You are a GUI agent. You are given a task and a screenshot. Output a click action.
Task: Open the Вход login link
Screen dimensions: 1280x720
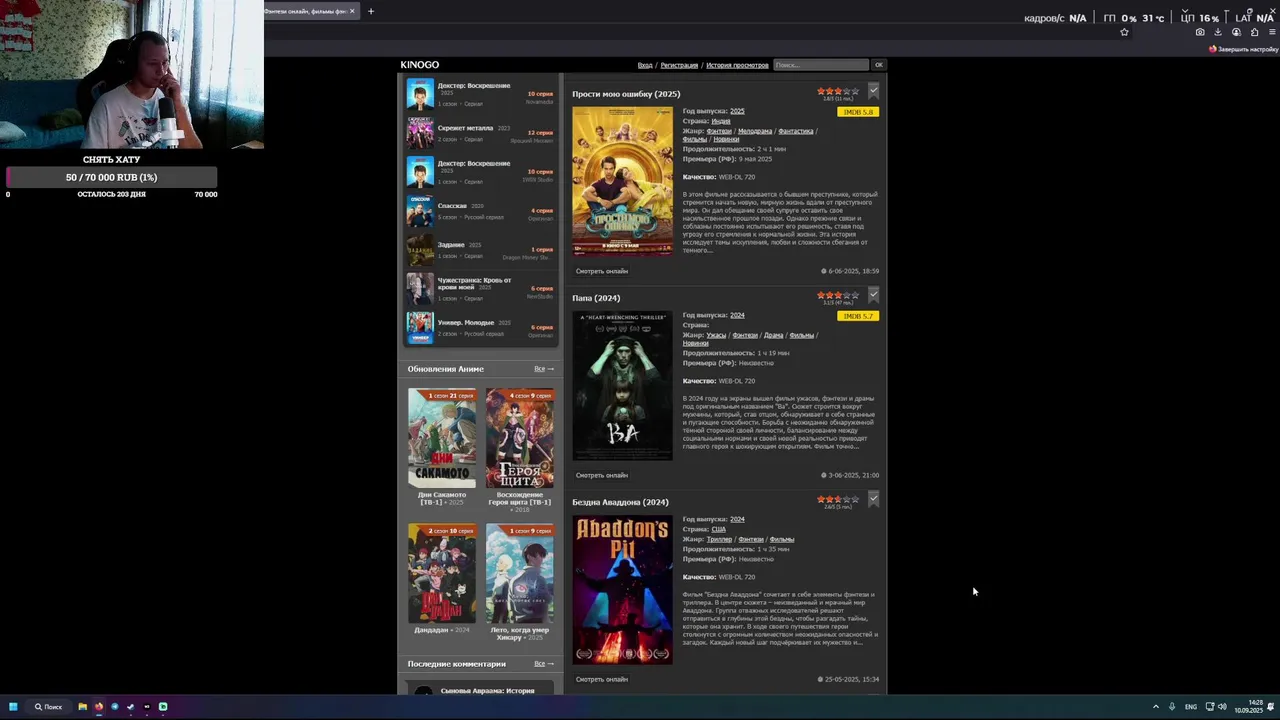coord(645,65)
